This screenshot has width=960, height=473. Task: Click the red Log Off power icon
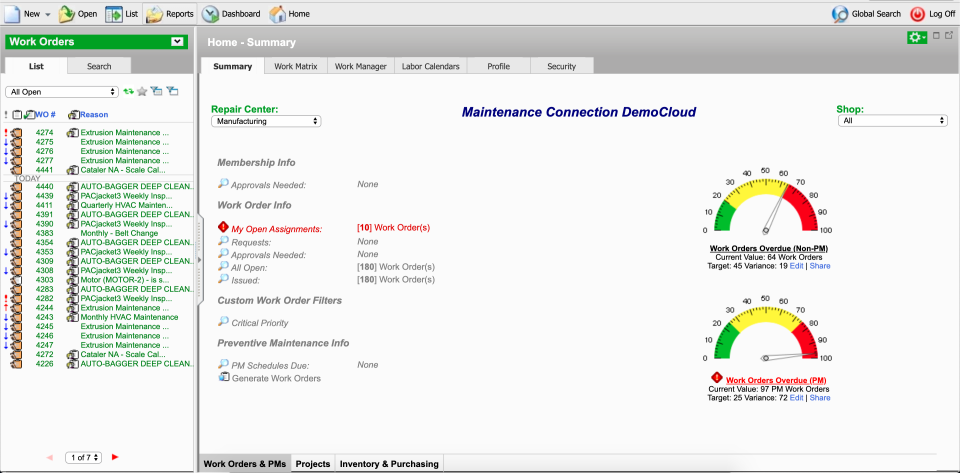917,13
